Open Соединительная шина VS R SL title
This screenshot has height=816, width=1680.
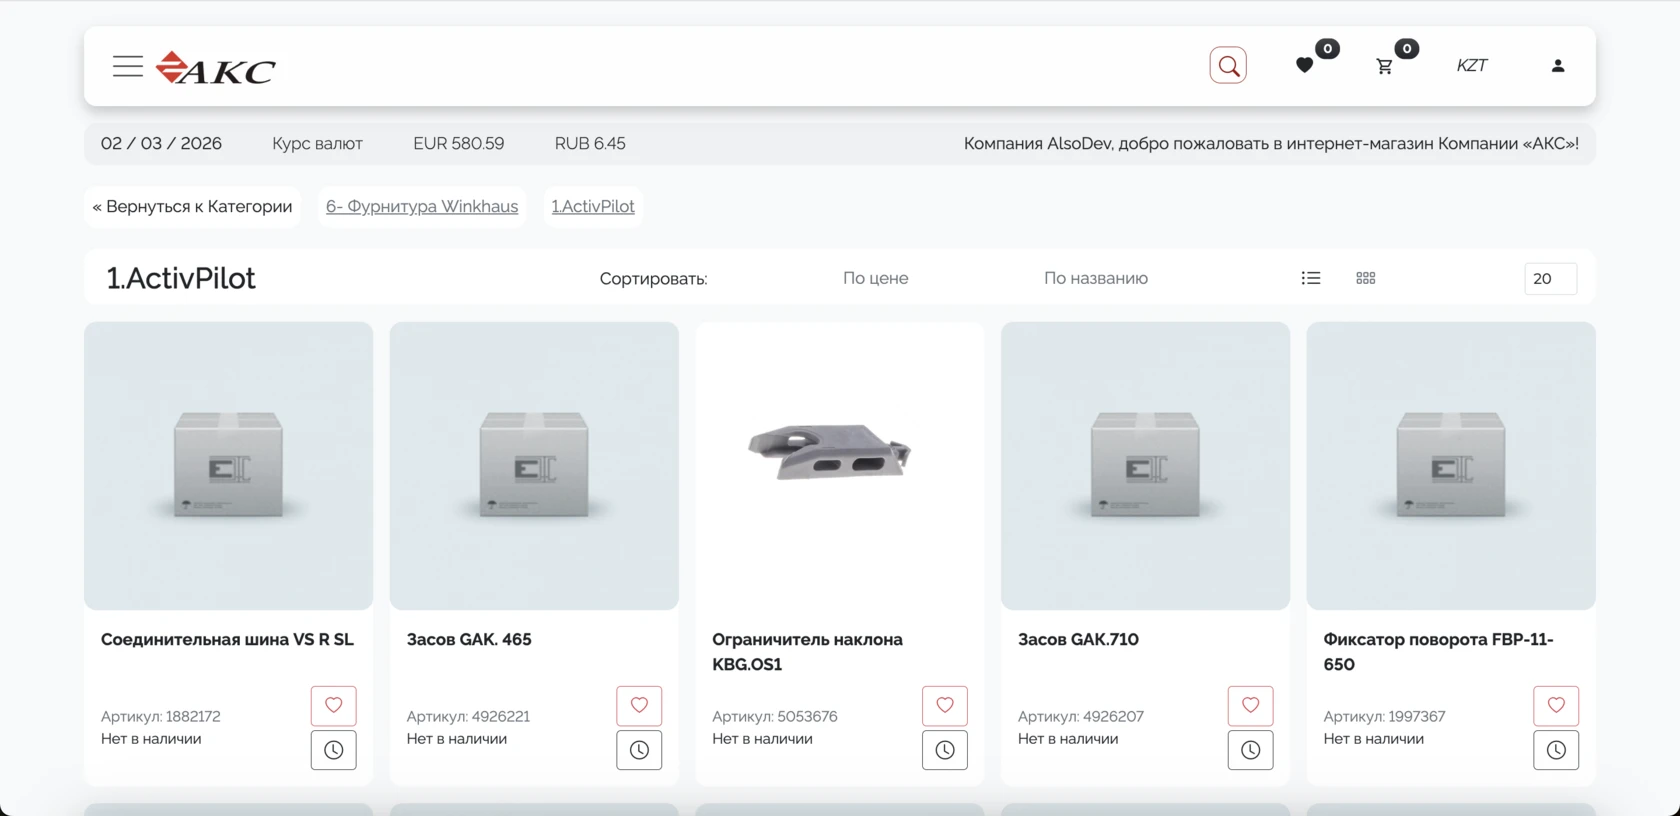227,639
